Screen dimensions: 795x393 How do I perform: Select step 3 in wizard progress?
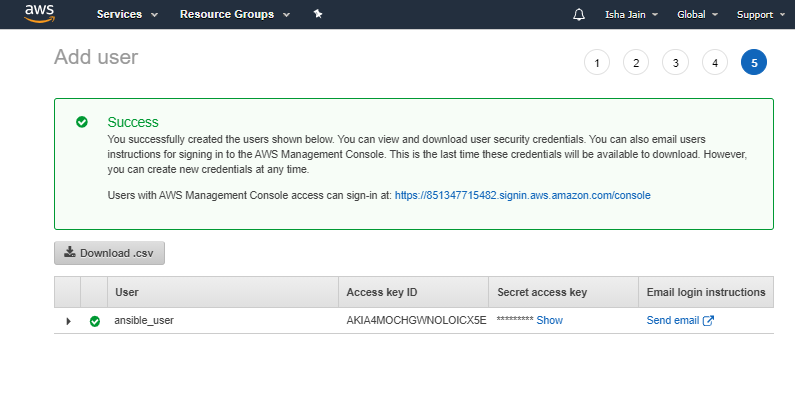675,62
